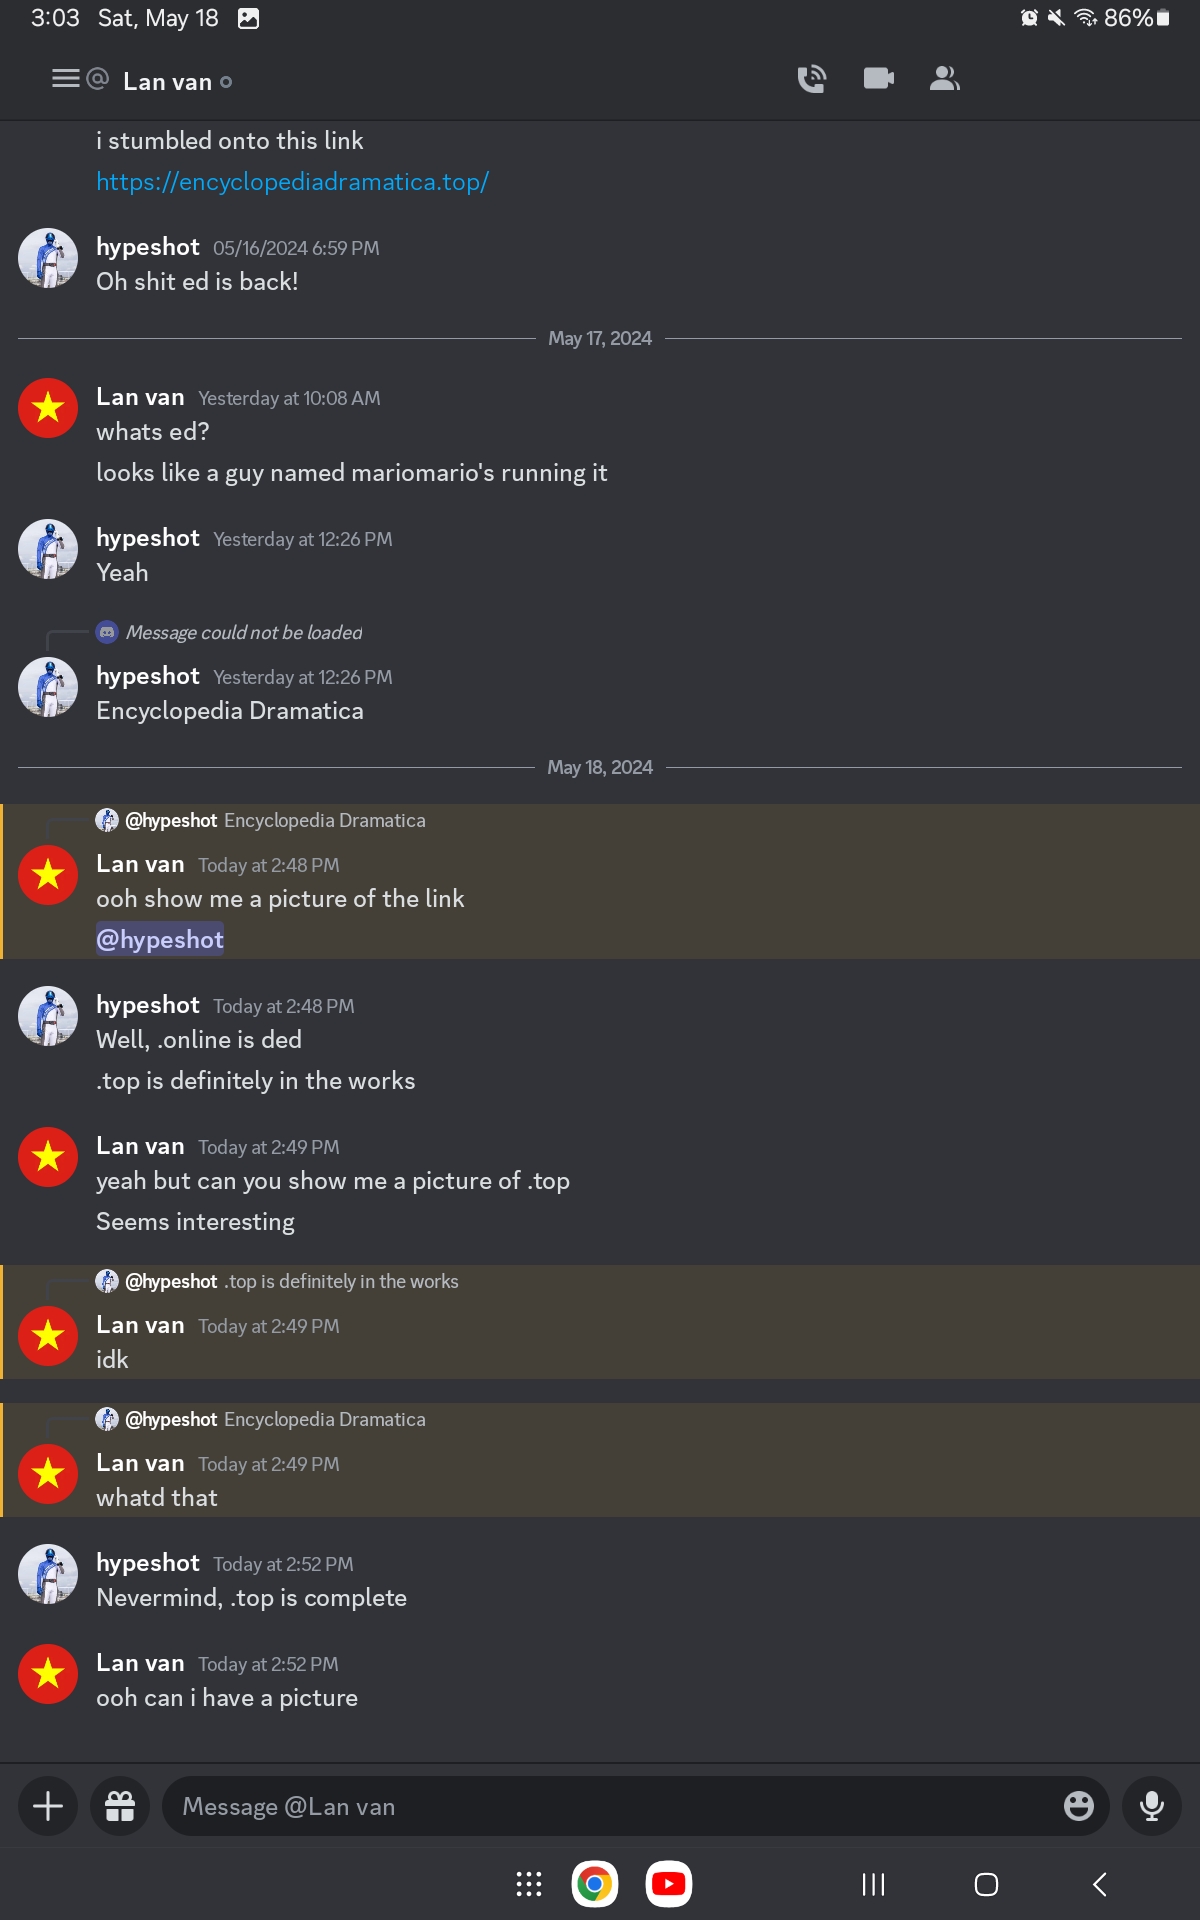The height and width of the screenshot is (1920, 1200).
Task: Tap the microphone voice message button
Action: pyautogui.click(x=1152, y=1806)
